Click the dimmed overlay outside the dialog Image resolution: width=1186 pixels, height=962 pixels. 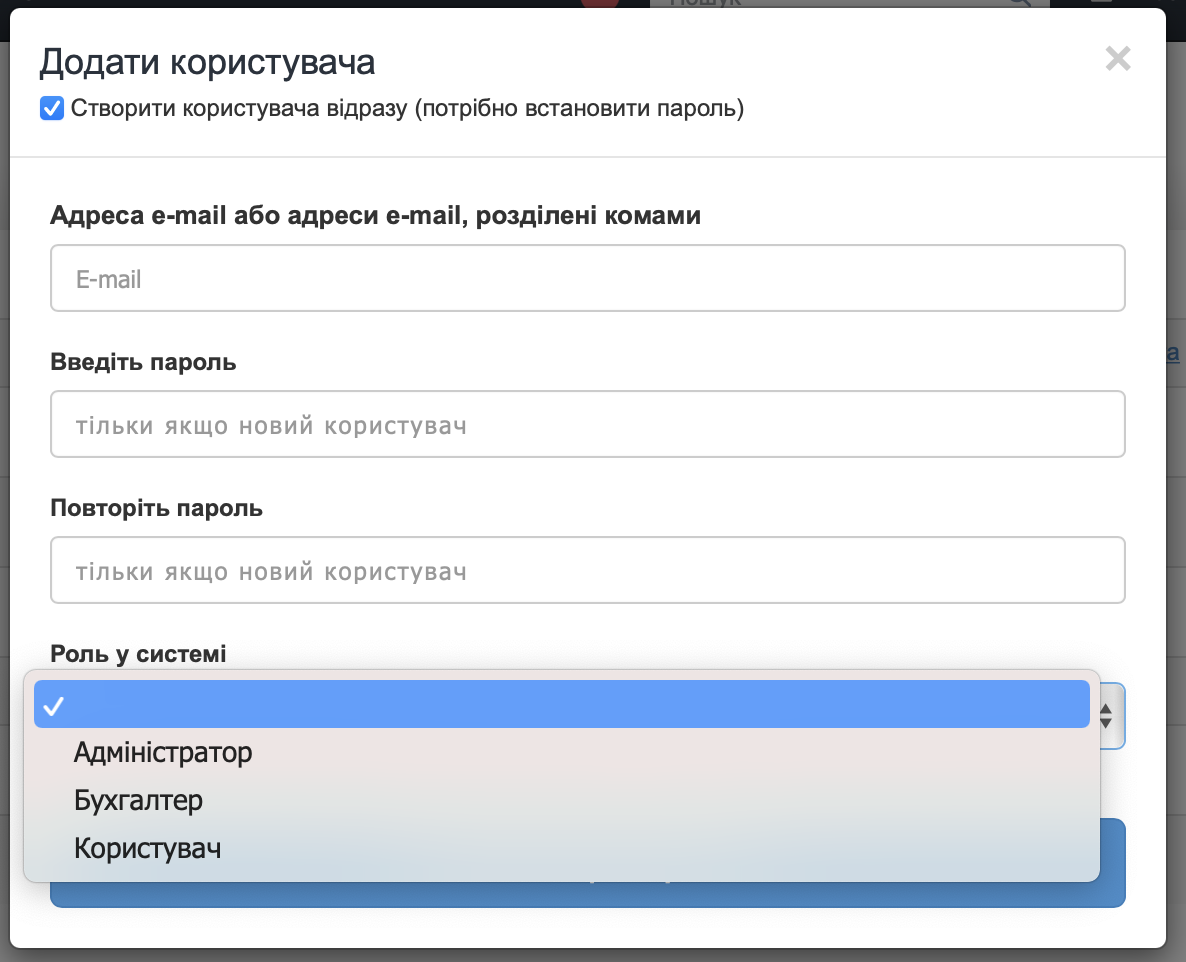(1178, 500)
